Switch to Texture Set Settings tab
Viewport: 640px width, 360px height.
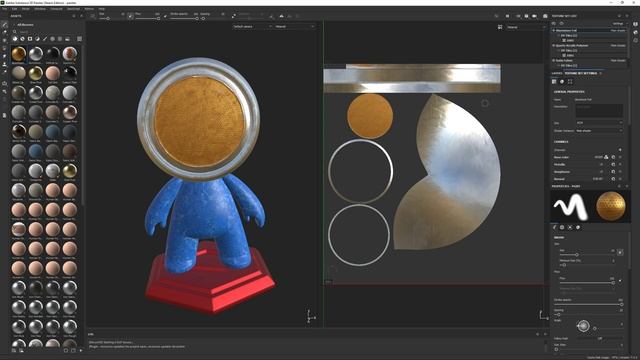581,73
